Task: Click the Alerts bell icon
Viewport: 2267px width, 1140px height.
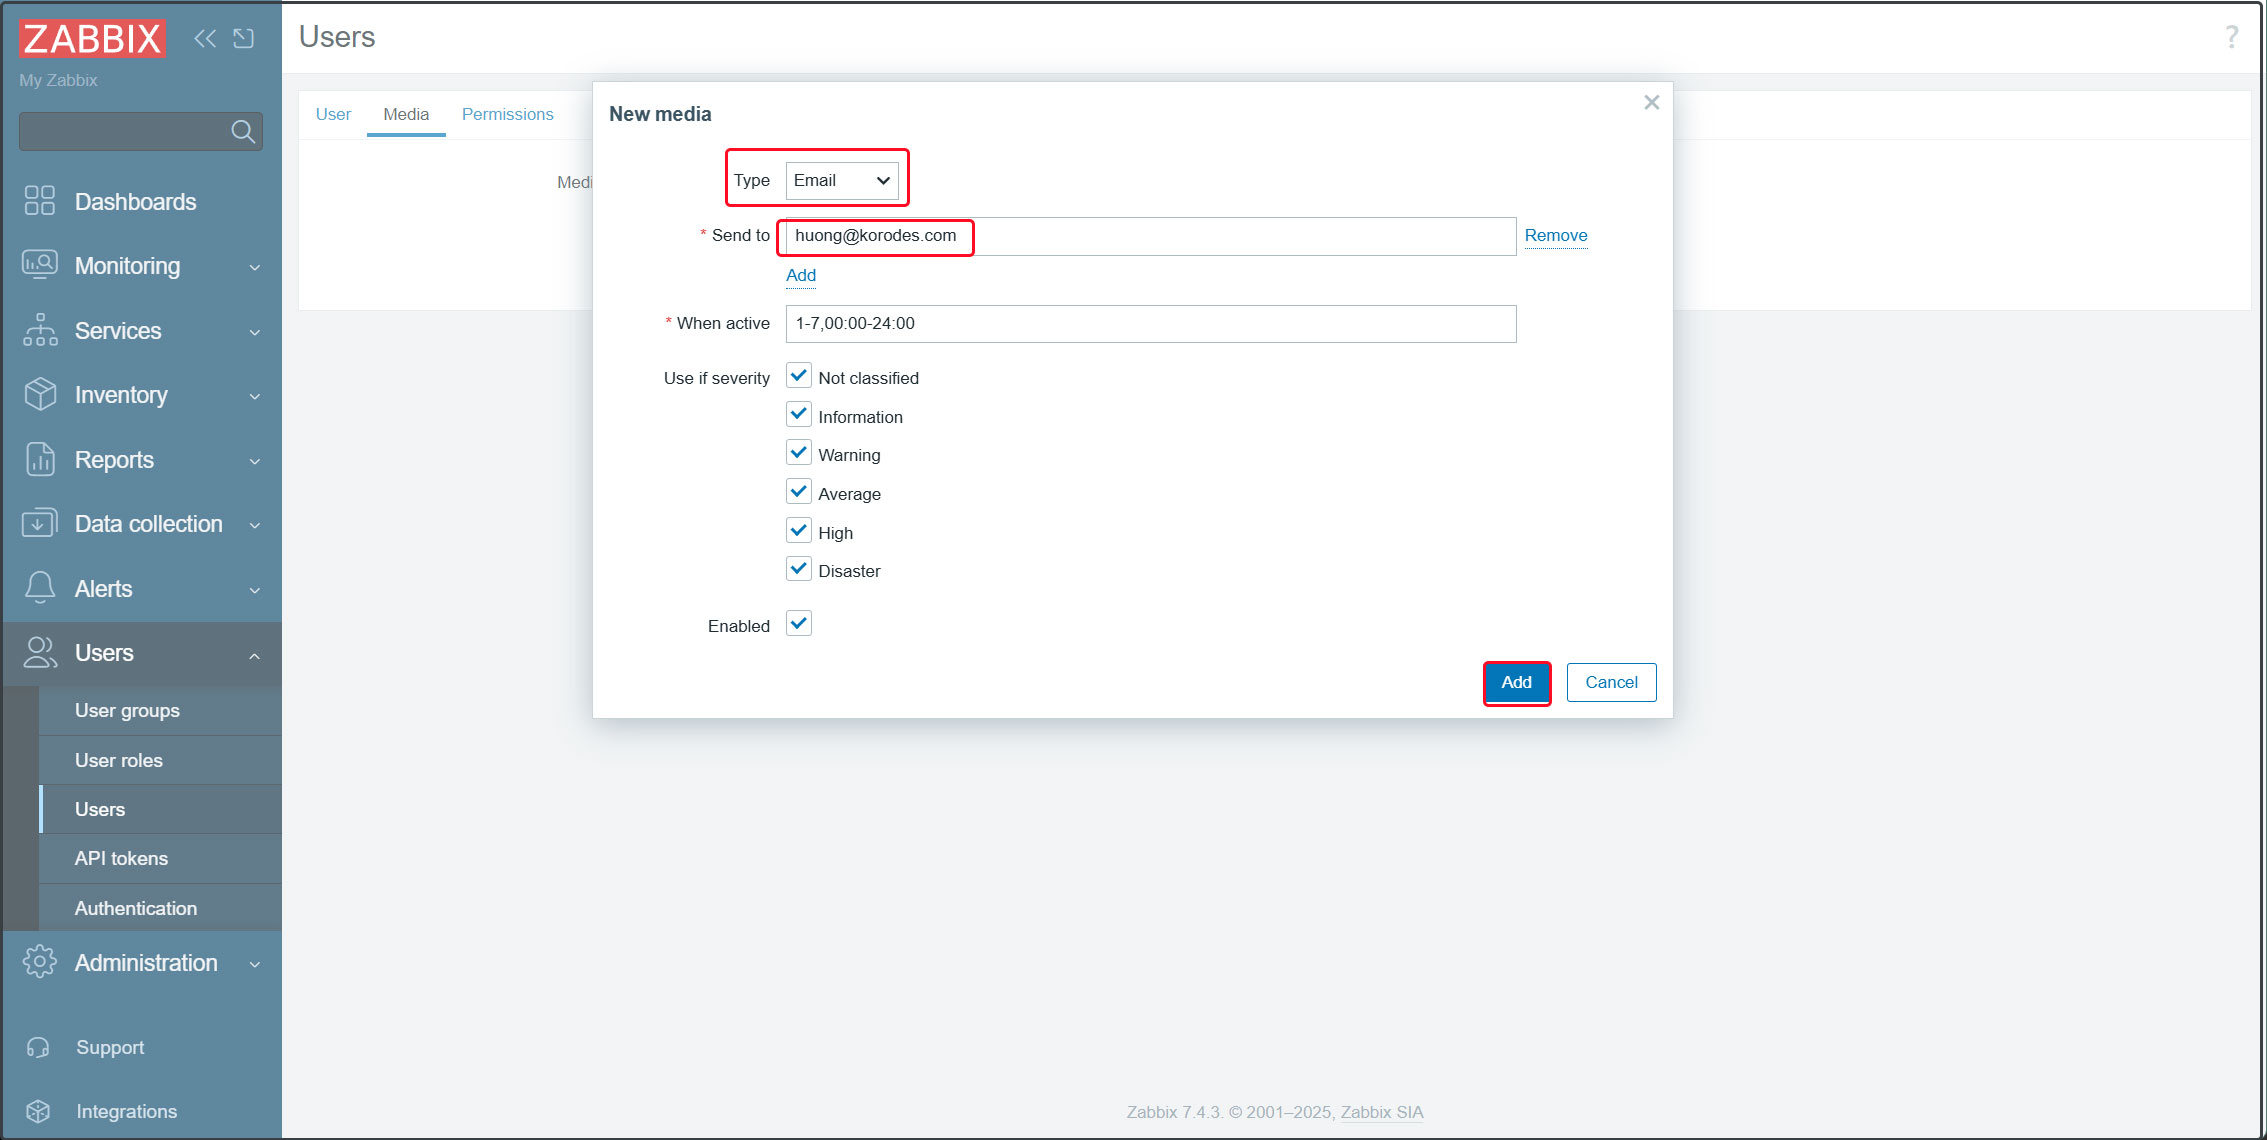Action: (x=40, y=588)
